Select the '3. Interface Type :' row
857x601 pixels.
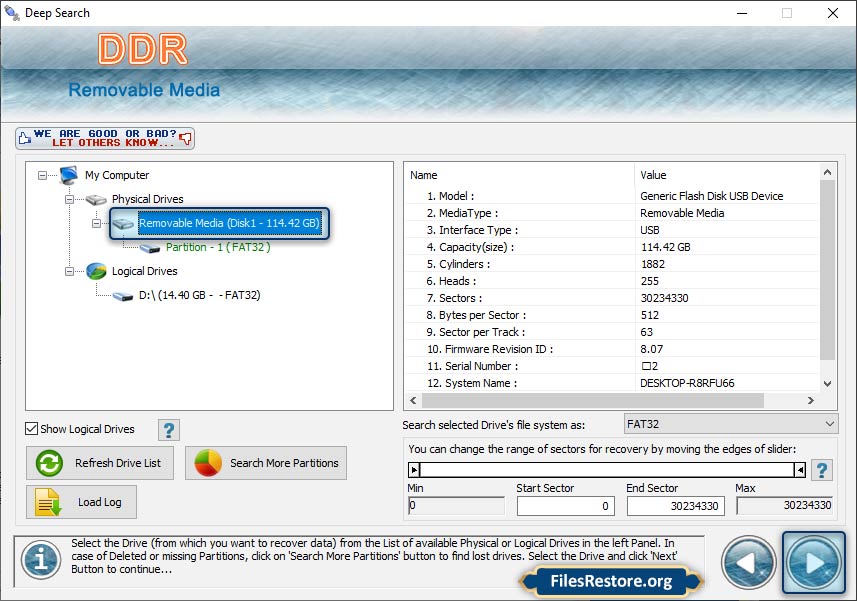(x=612, y=230)
